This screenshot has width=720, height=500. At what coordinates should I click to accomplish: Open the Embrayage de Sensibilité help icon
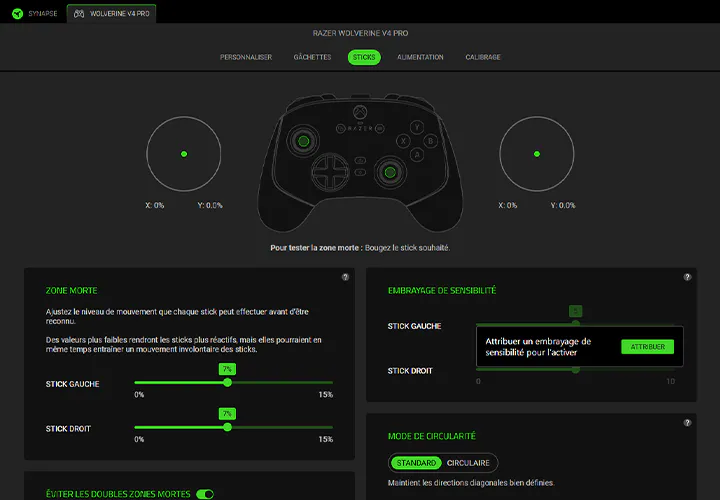pos(687,277)
